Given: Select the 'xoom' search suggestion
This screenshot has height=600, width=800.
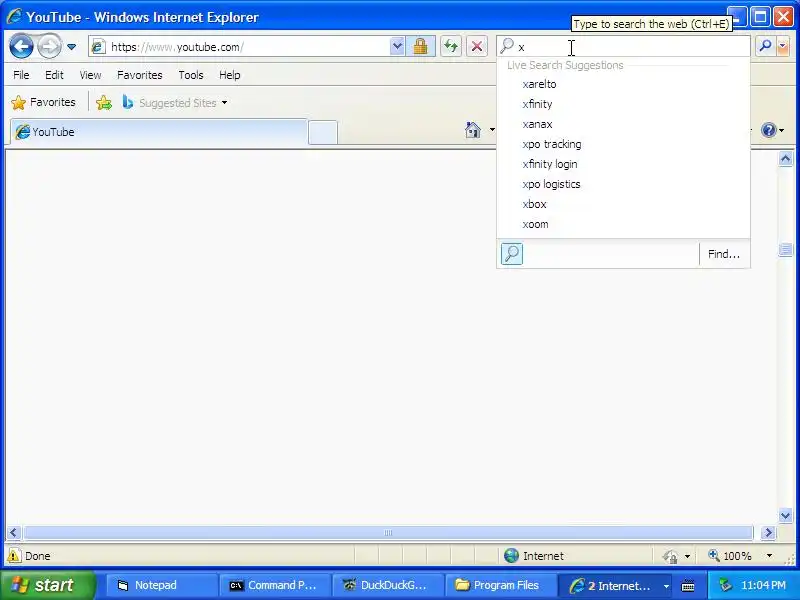Looking at the screenshot, I should (623, 224).
